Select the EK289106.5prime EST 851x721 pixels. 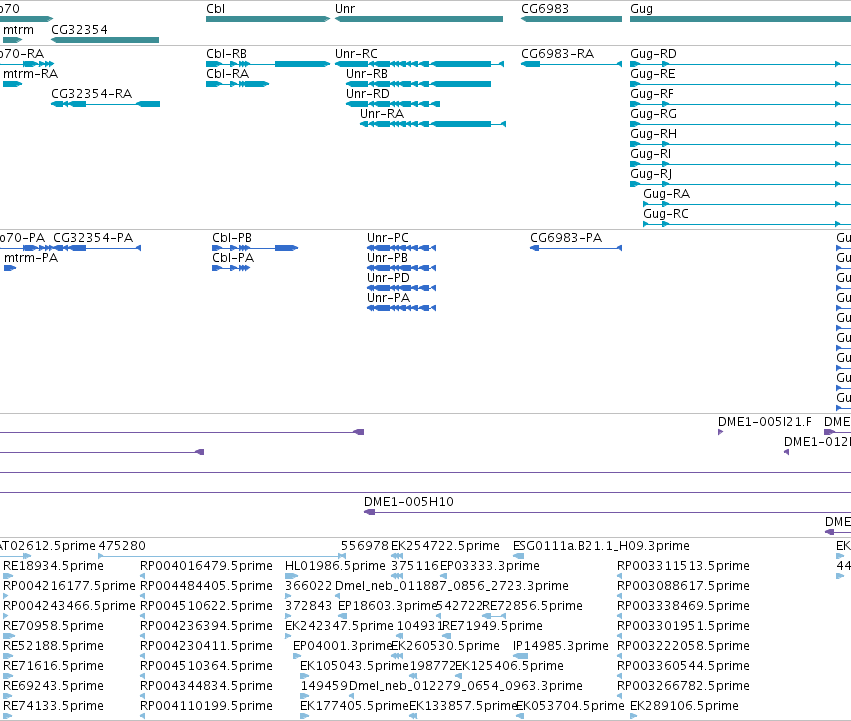pyautogui.click(x=633, y=716)
